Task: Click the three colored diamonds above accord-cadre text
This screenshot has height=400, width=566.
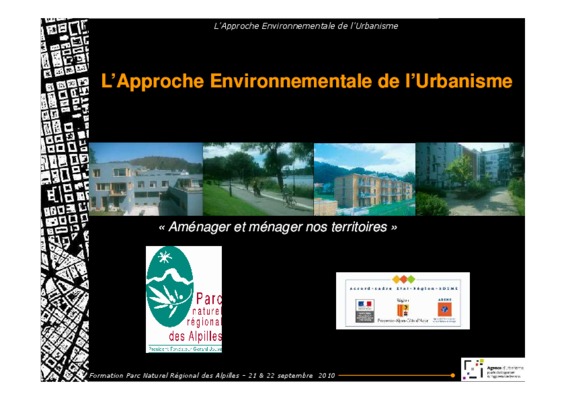Action: (x=404, y=279)
